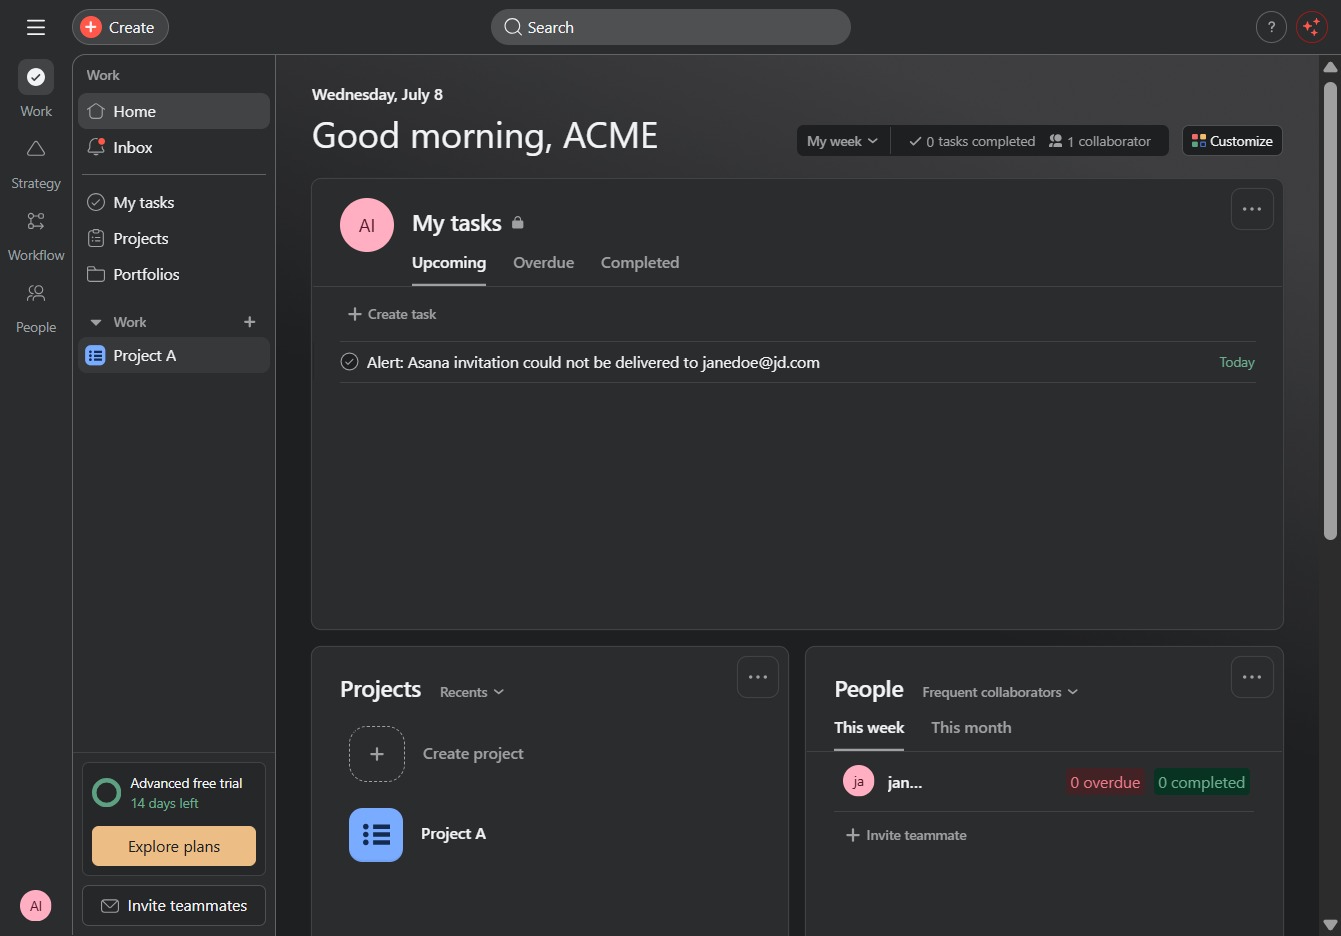Open the Workflow icon

tap(36, 221)
